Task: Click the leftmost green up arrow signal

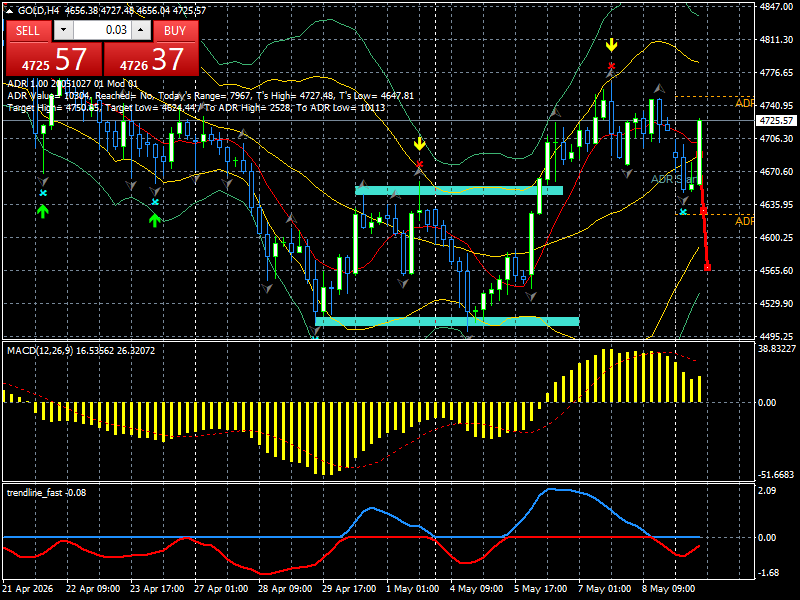Action: click(43, 211)
